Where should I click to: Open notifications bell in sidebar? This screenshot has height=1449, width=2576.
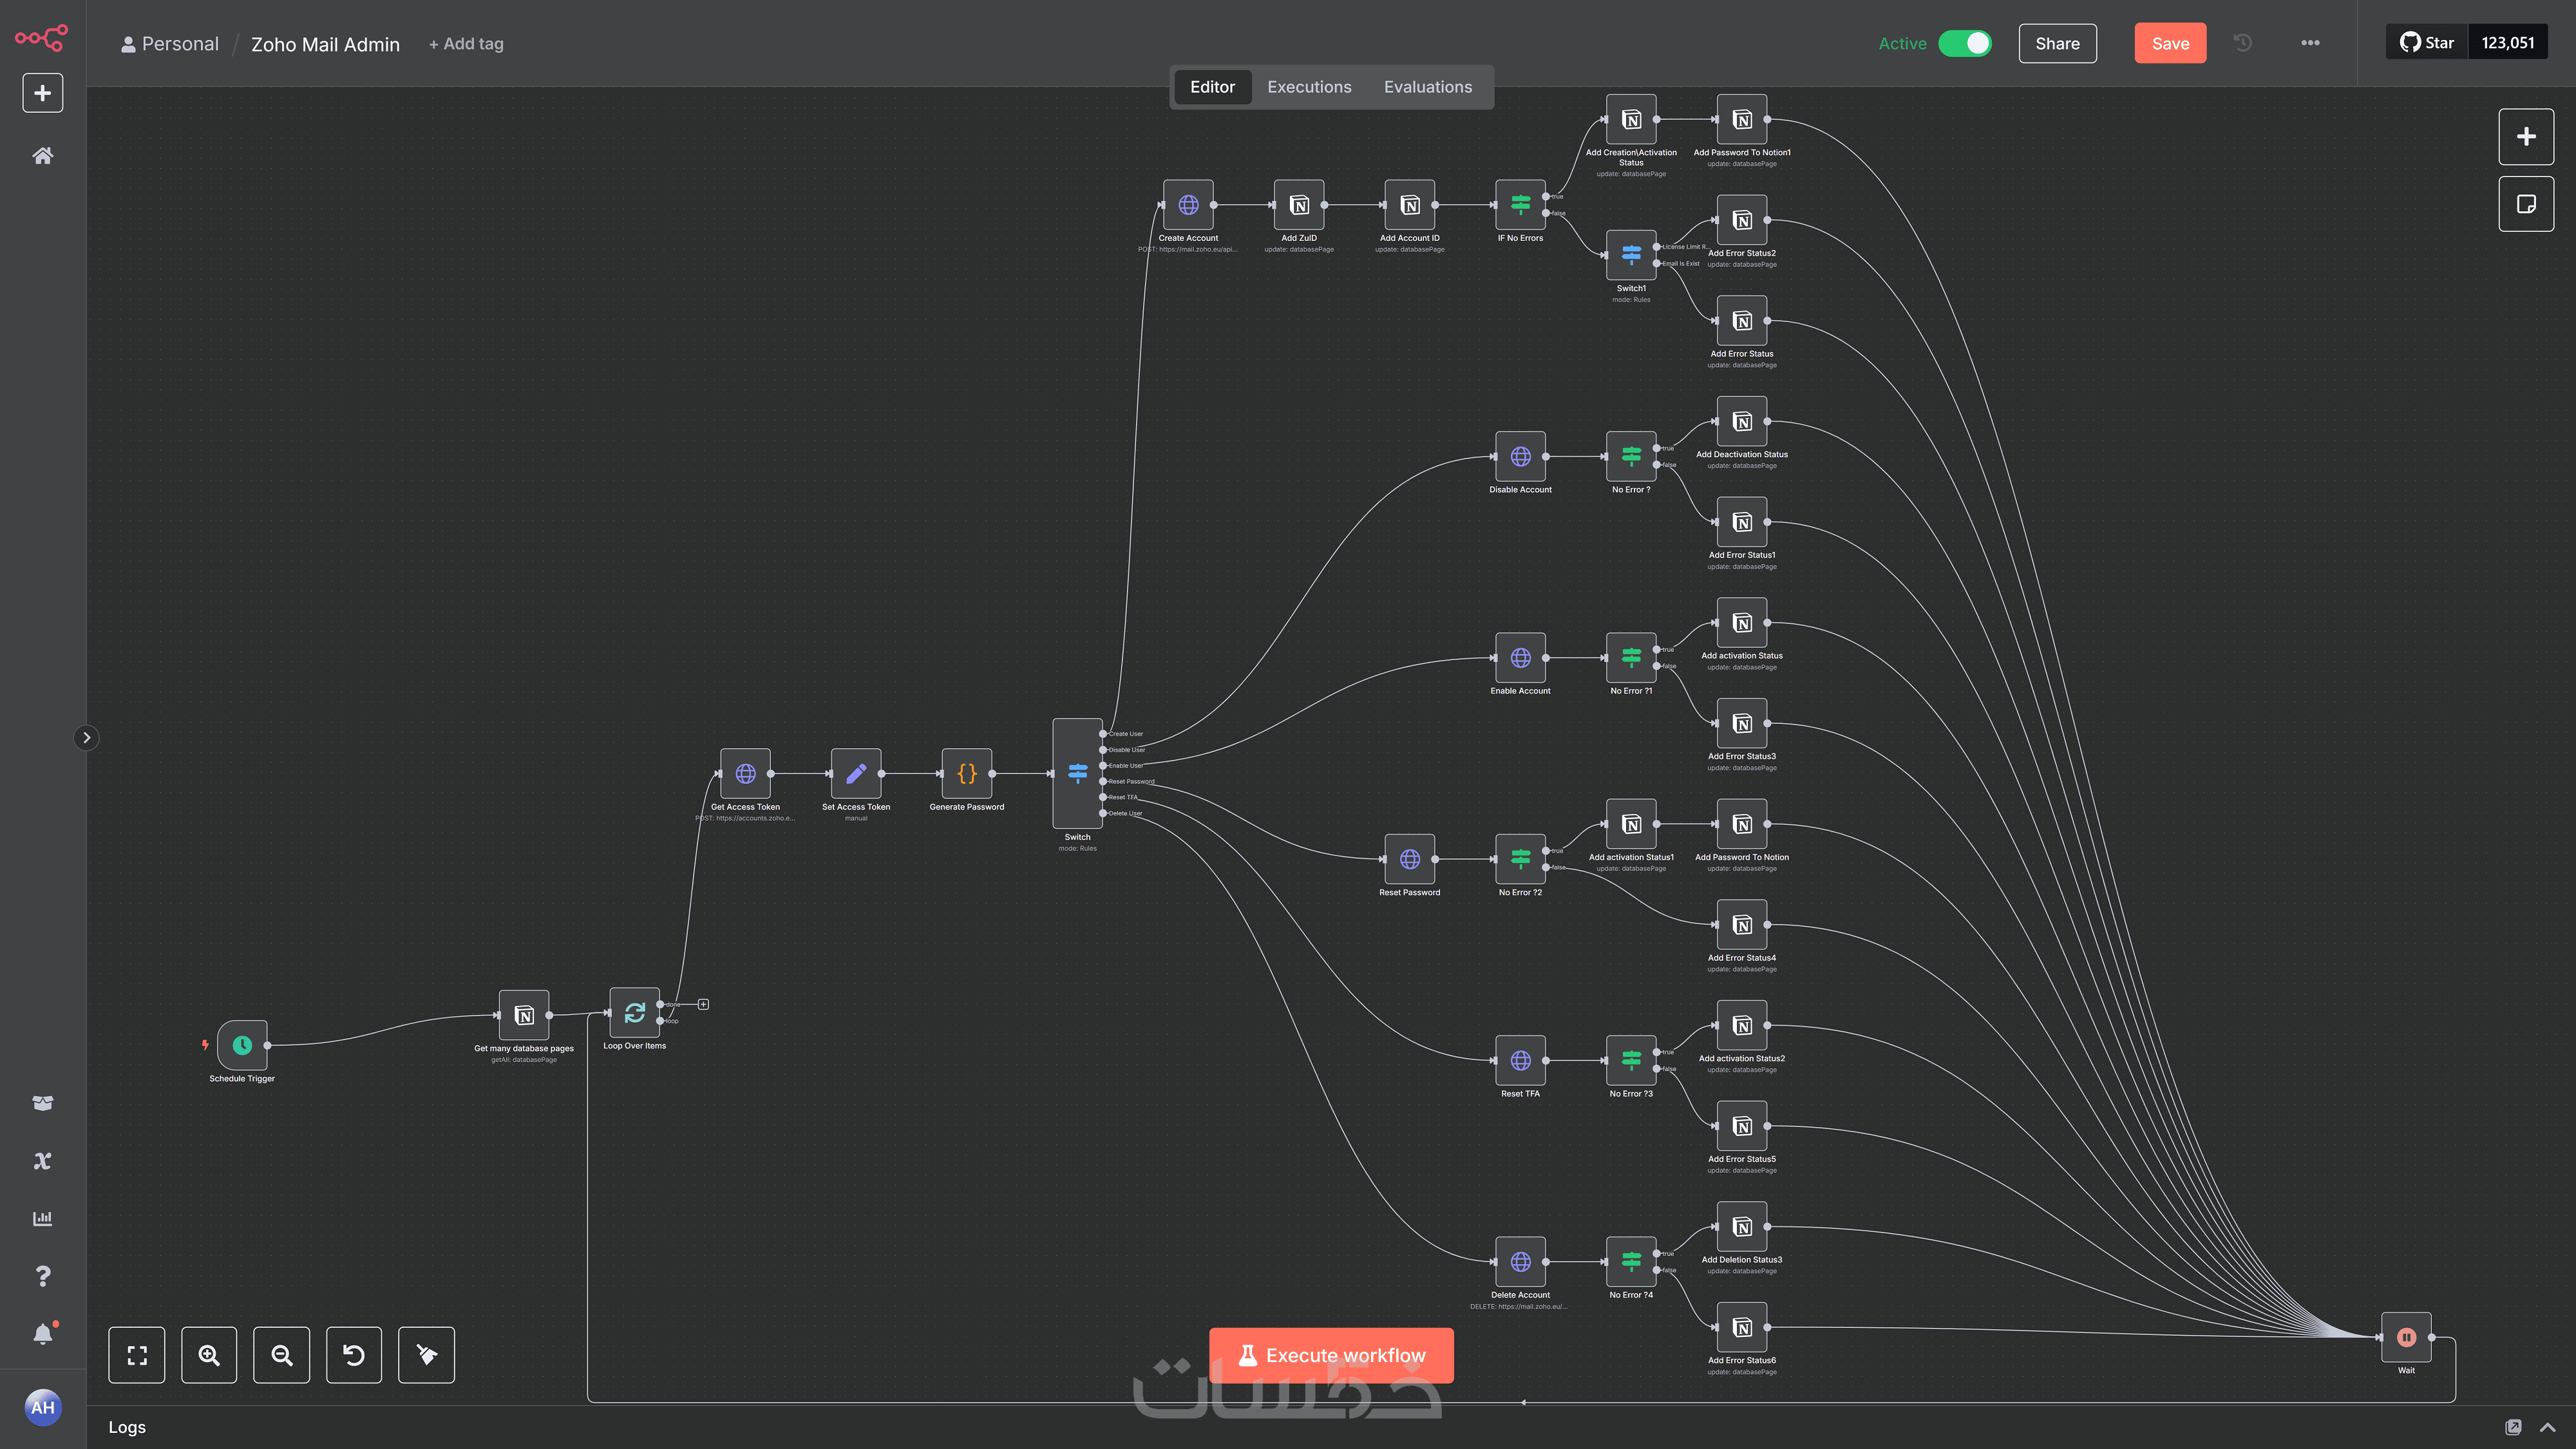coord(42,1334)
